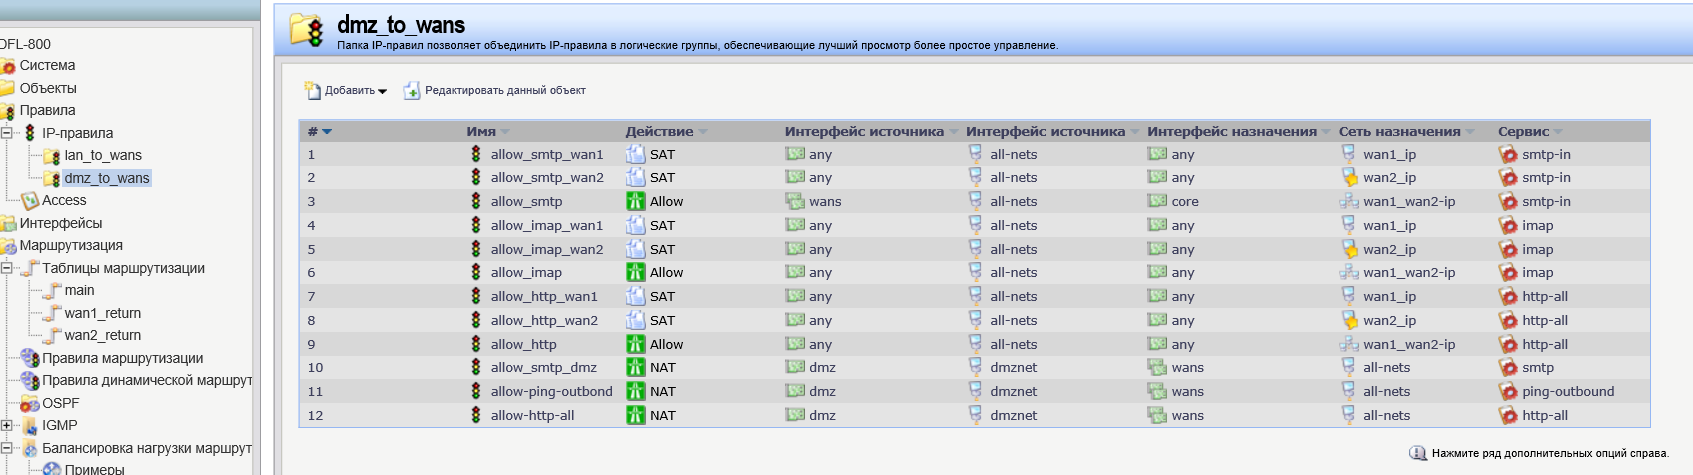Sort by the Имя column header

pyautogui.click(x=487, y=131)
